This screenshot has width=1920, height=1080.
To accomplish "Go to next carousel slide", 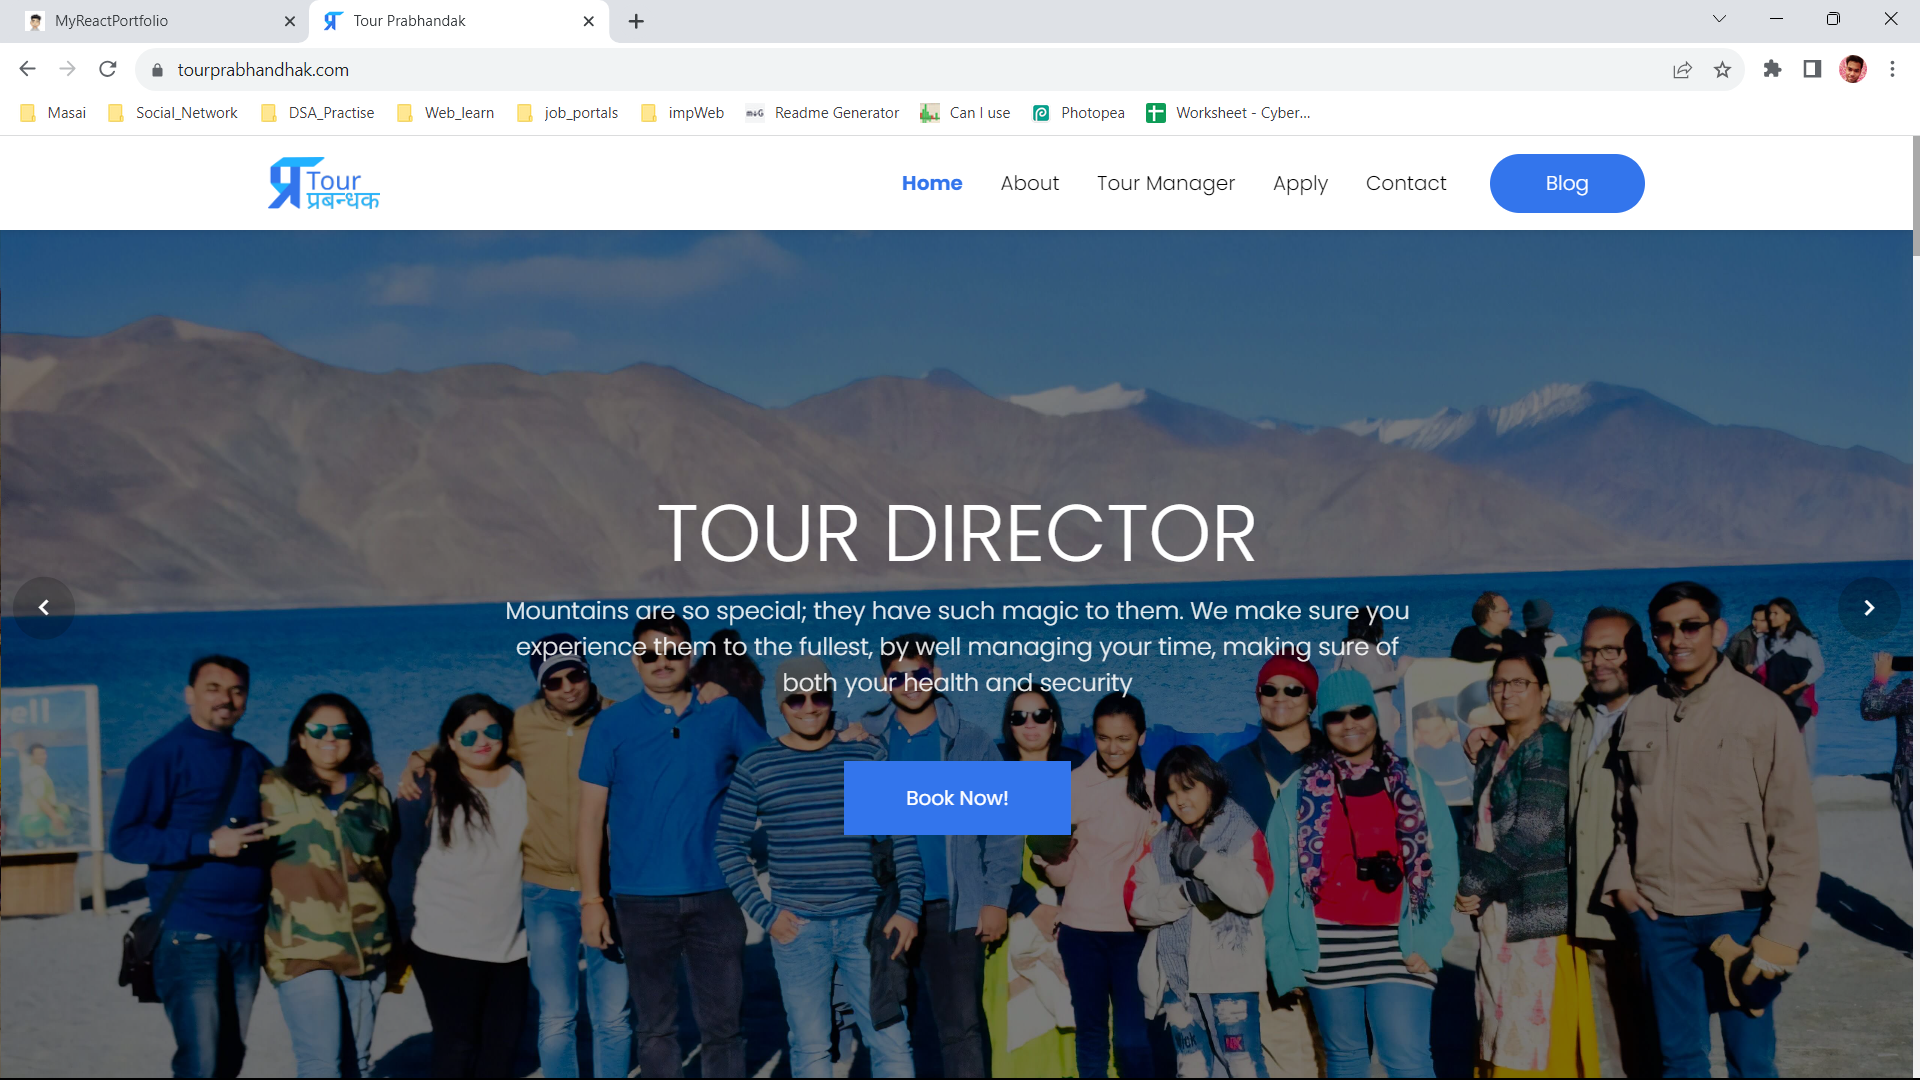I will [x=1868, y=607].
